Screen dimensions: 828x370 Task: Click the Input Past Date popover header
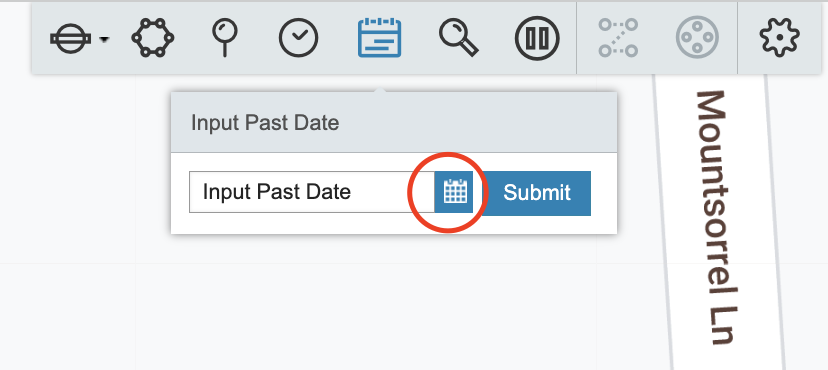tap(393, 122)
